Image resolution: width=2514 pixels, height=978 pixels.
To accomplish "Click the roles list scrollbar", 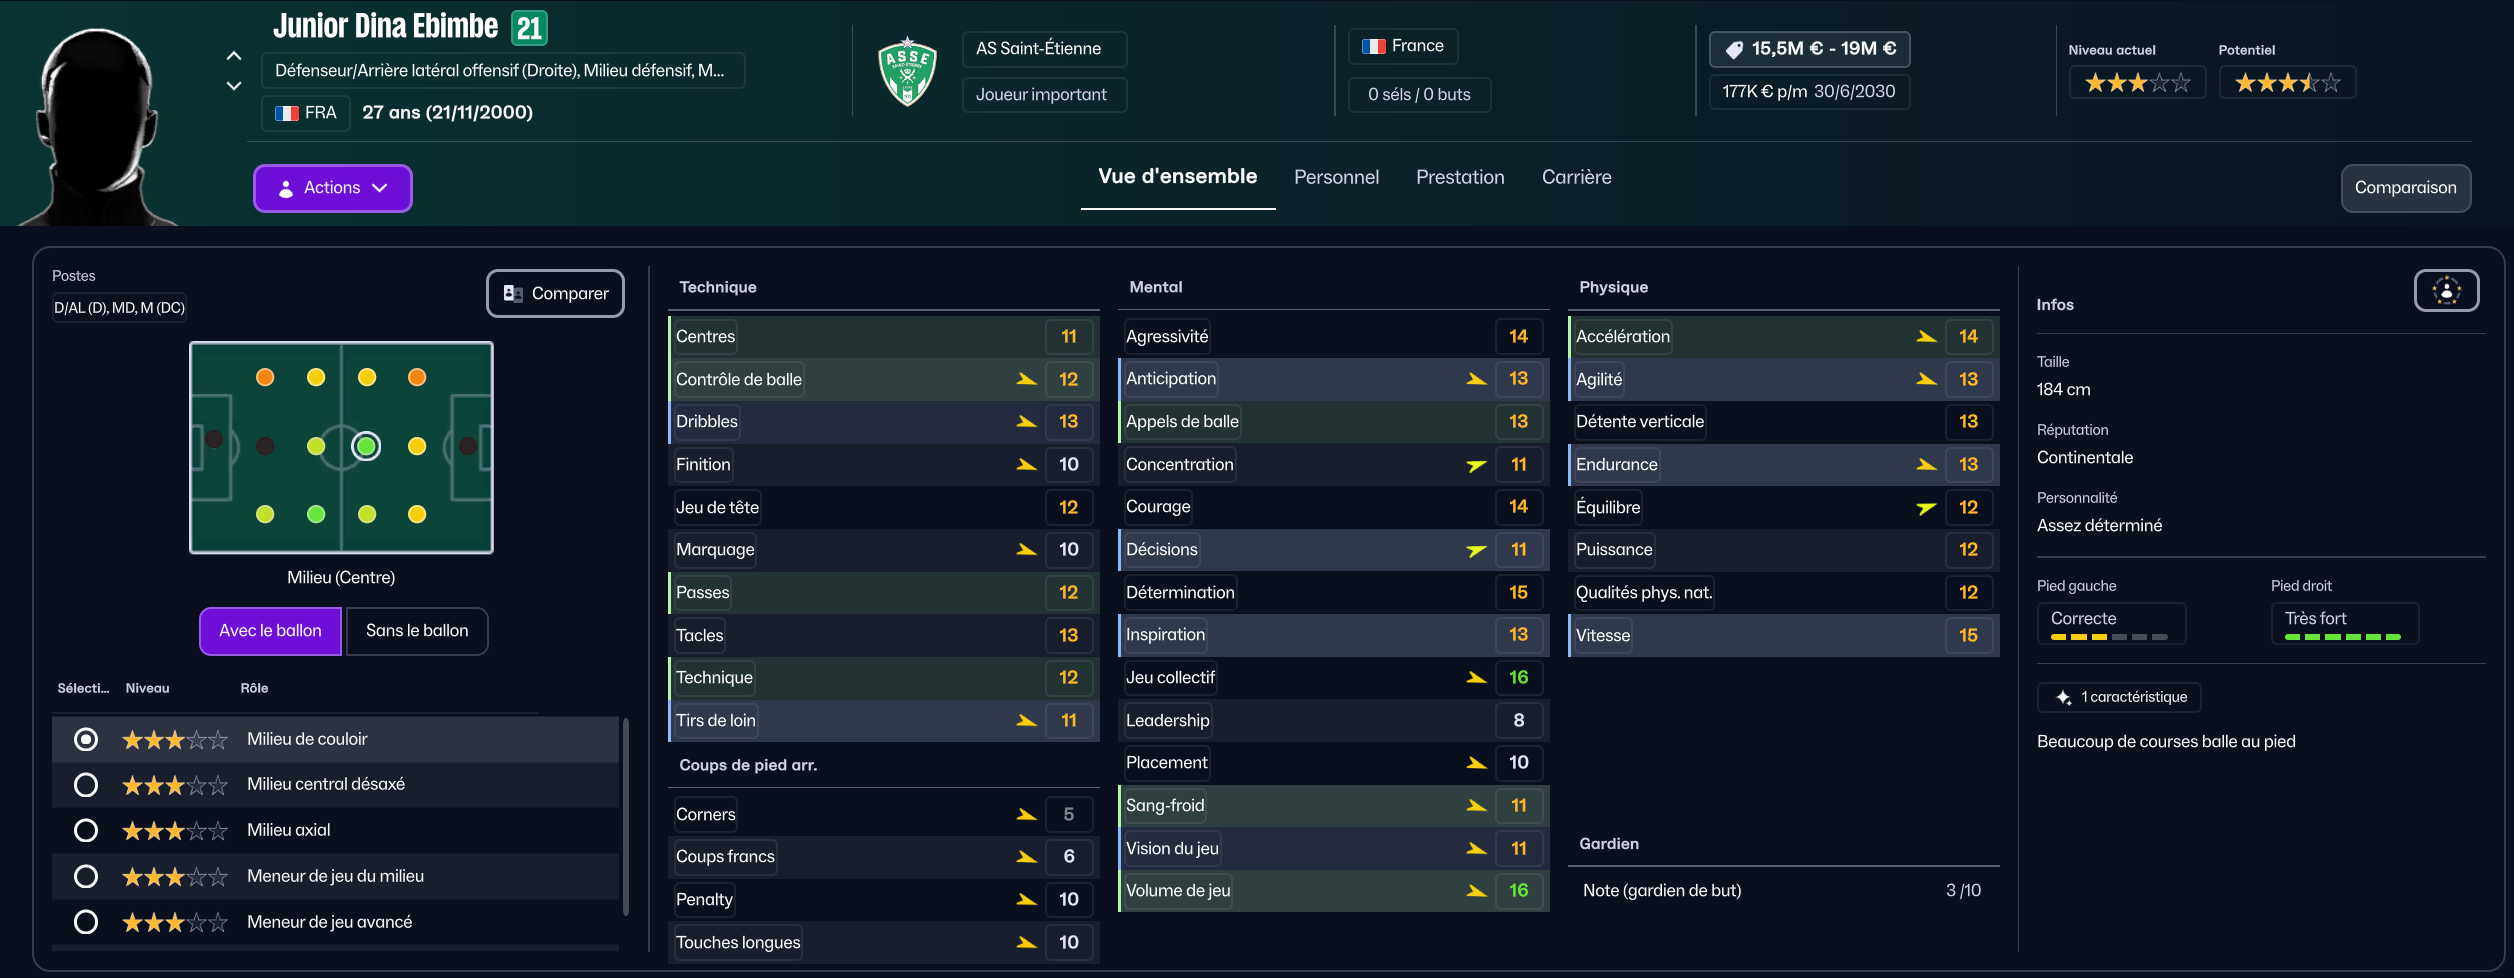I will 626,815.
